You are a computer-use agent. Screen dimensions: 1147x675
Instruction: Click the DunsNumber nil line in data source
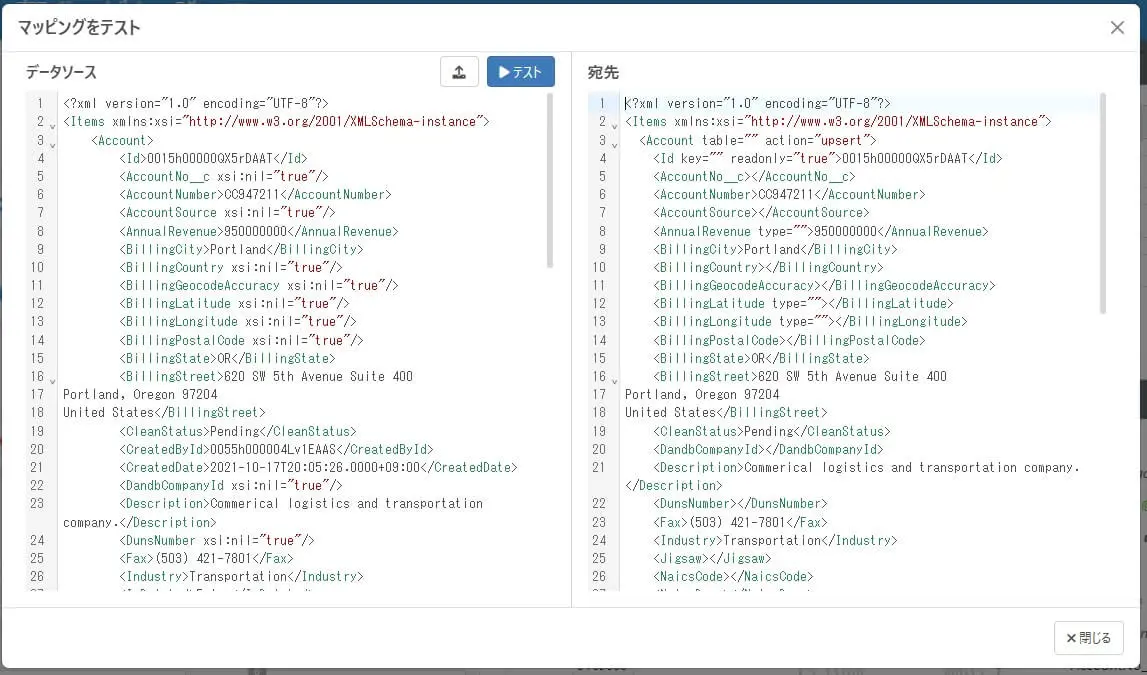pyautogui.click(x=217, y=540)
